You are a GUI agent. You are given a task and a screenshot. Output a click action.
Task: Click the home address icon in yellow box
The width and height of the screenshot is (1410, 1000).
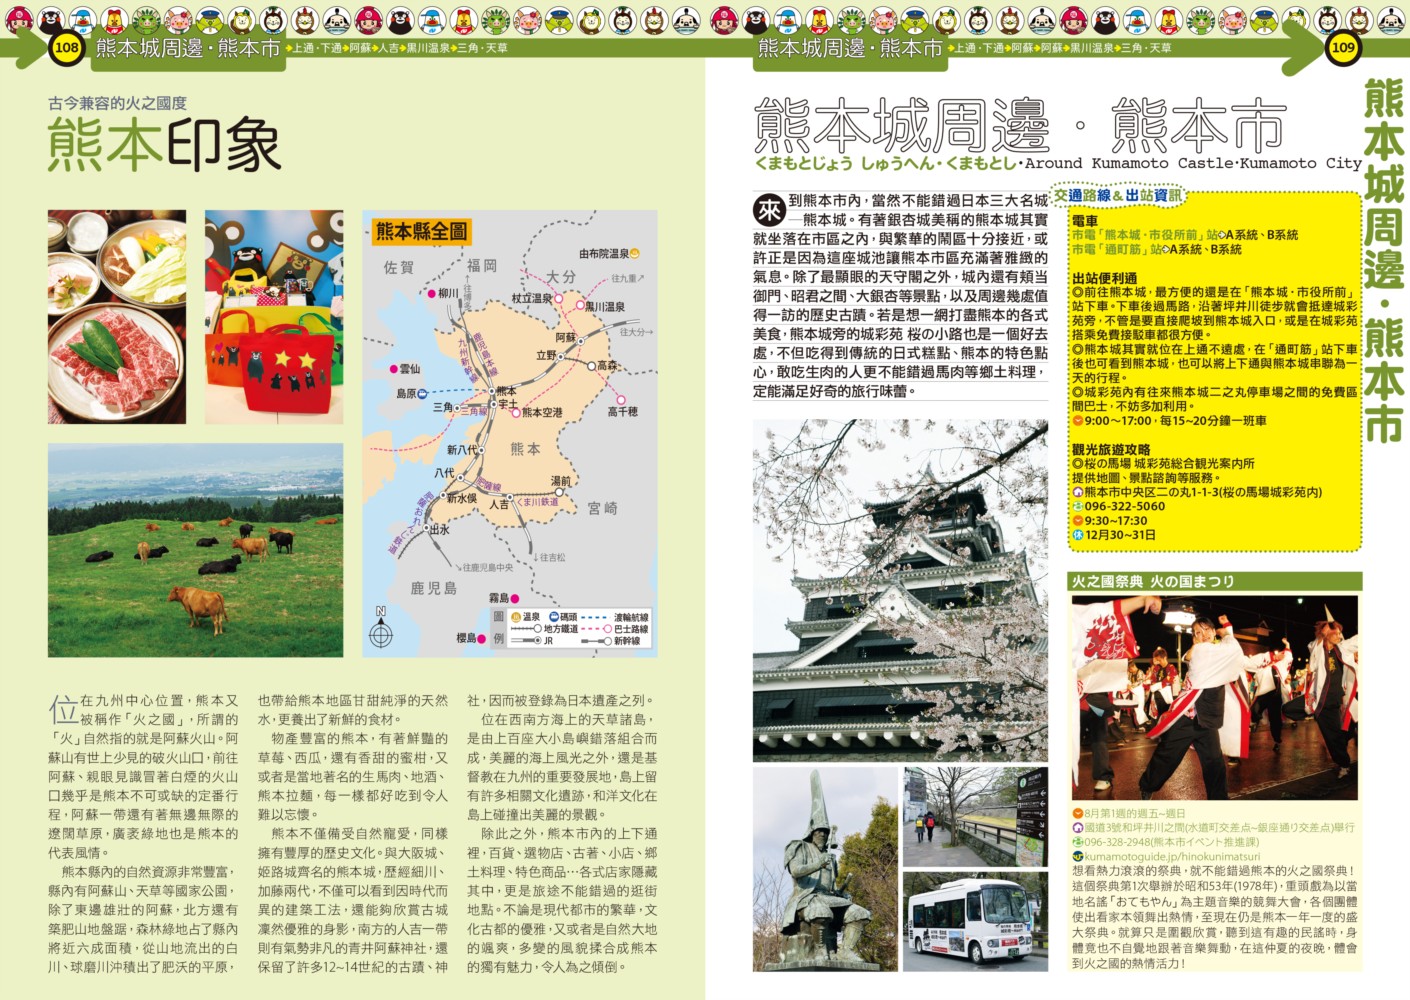1078,493
